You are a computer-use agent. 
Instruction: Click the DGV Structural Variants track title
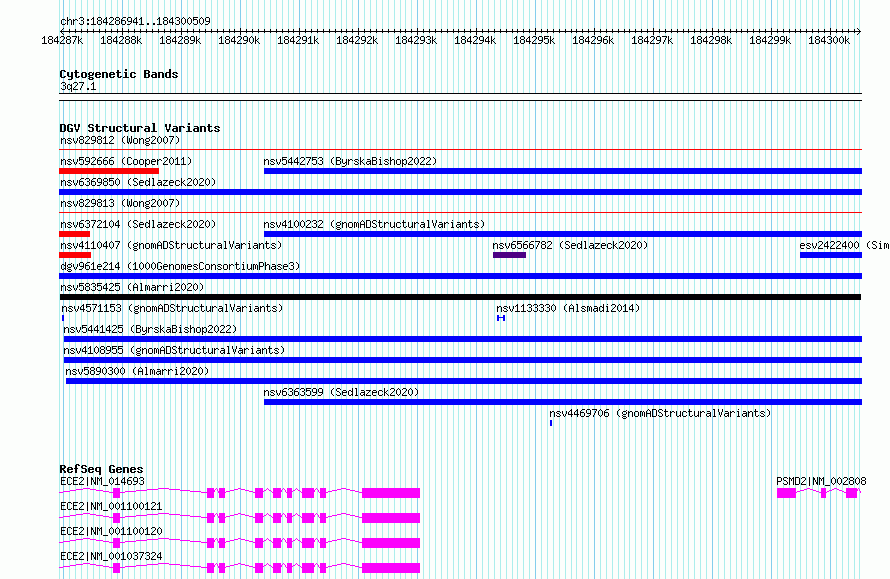[140, 128]
